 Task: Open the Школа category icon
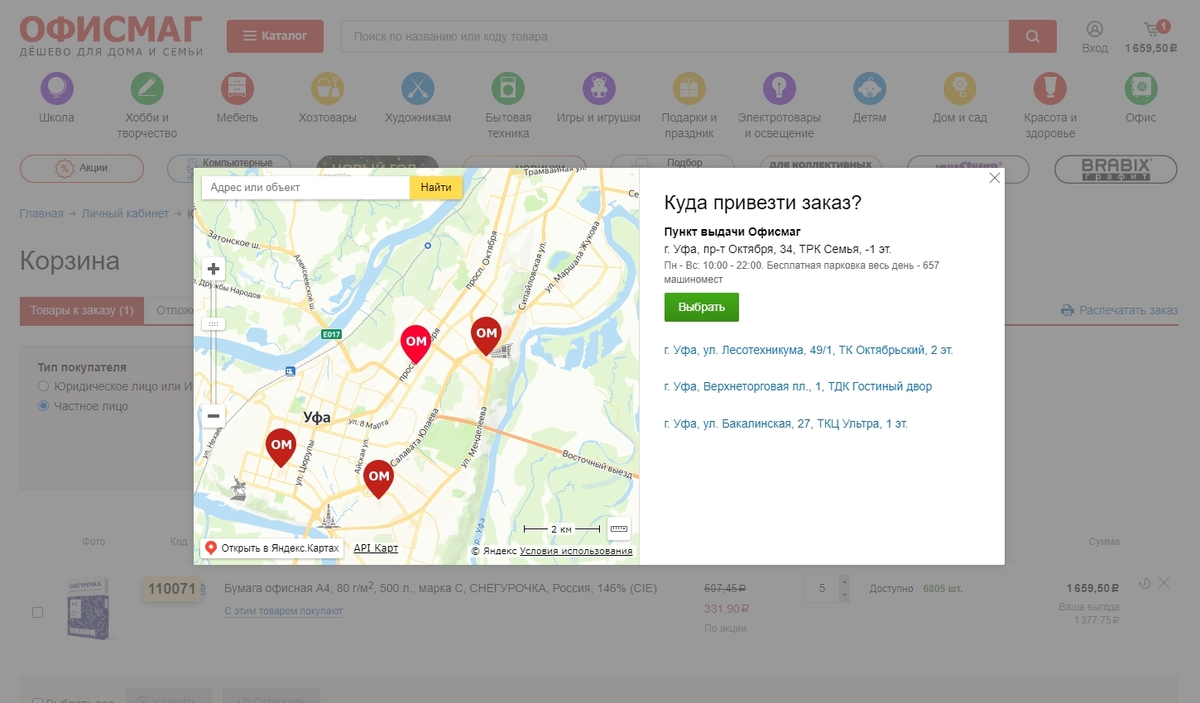coord(57,89)
